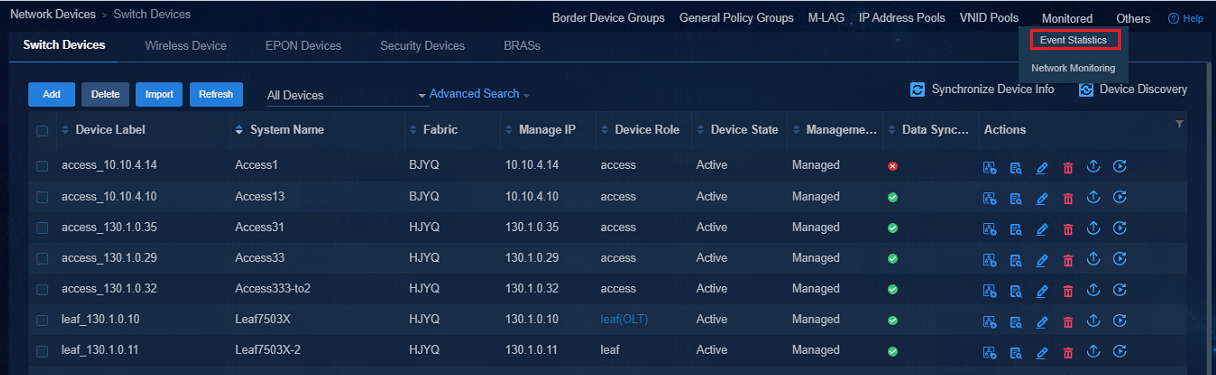1216x375 pixels.
Task: Click circular refresh icon in access_130.1.0.29 row
Action: [1120, 259]
